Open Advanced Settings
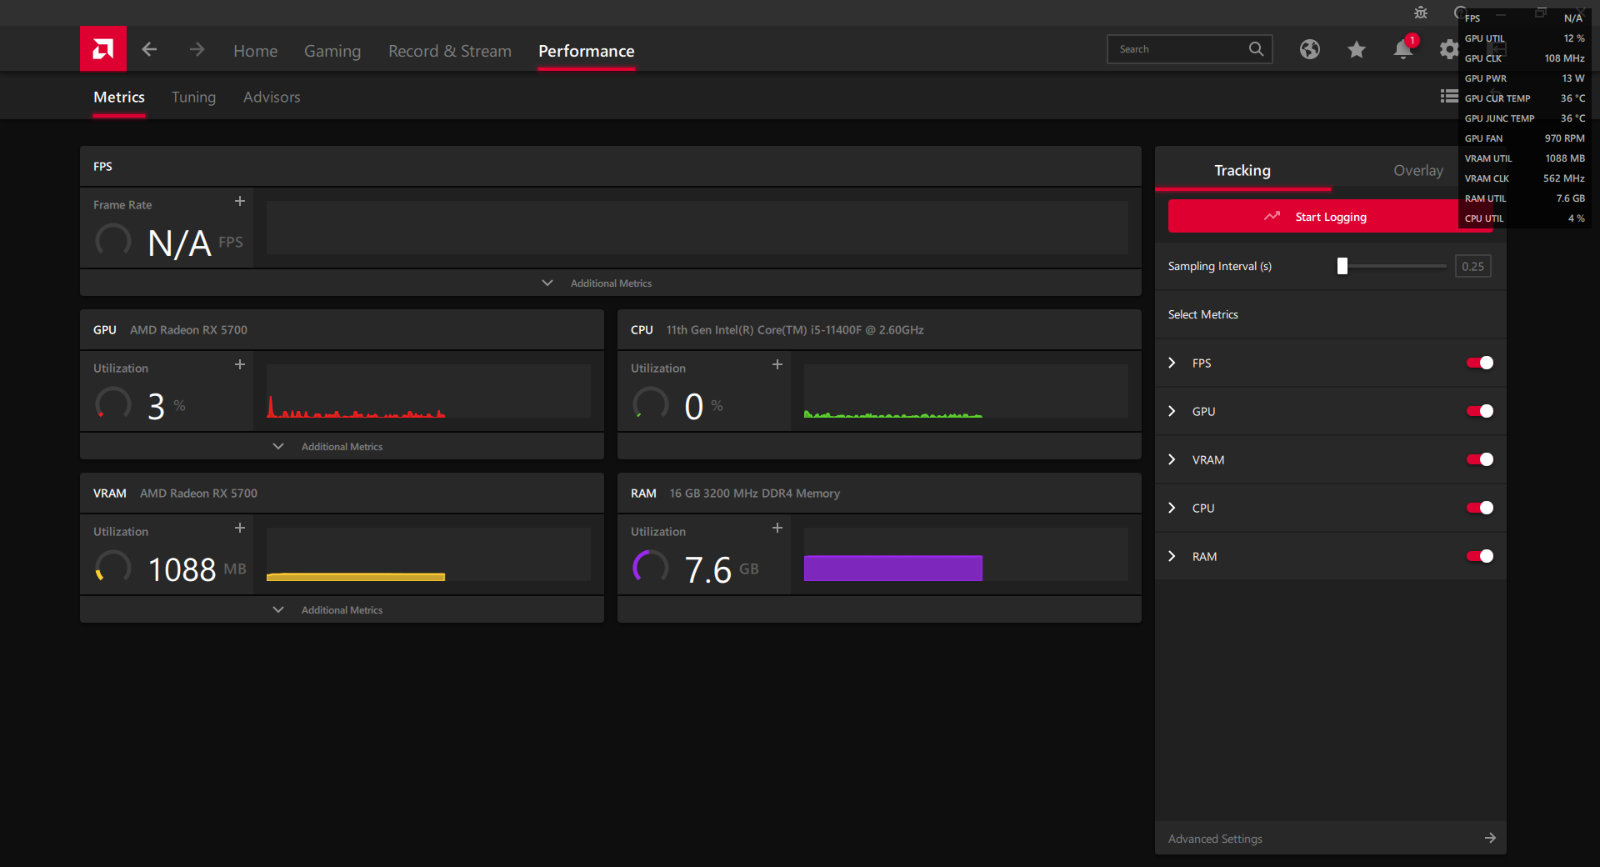Image resolution: width=1600 pixels, height=867 pixels. click(x=1330, y=839)
